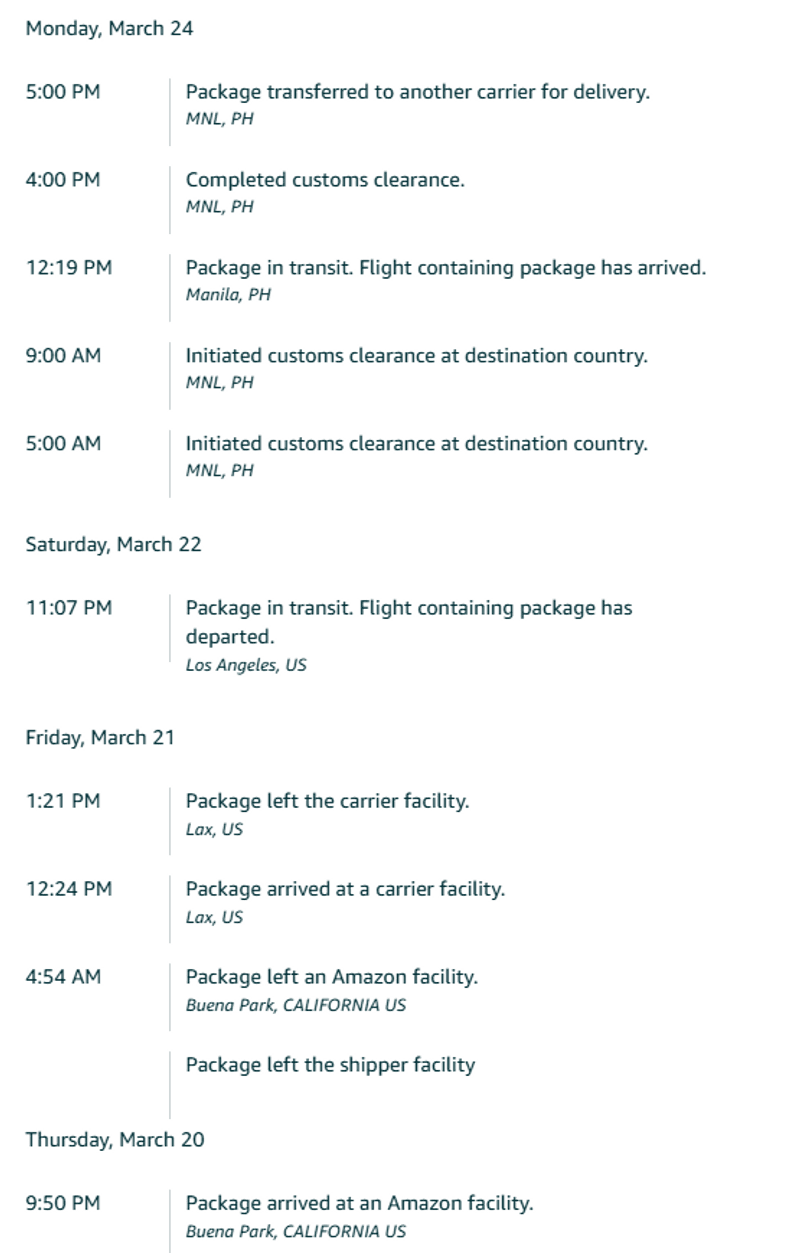This screenshot has width=800, height=1253.
Task: Click 'Package arrived at a carrier facility'
Action: coord(345,889)
